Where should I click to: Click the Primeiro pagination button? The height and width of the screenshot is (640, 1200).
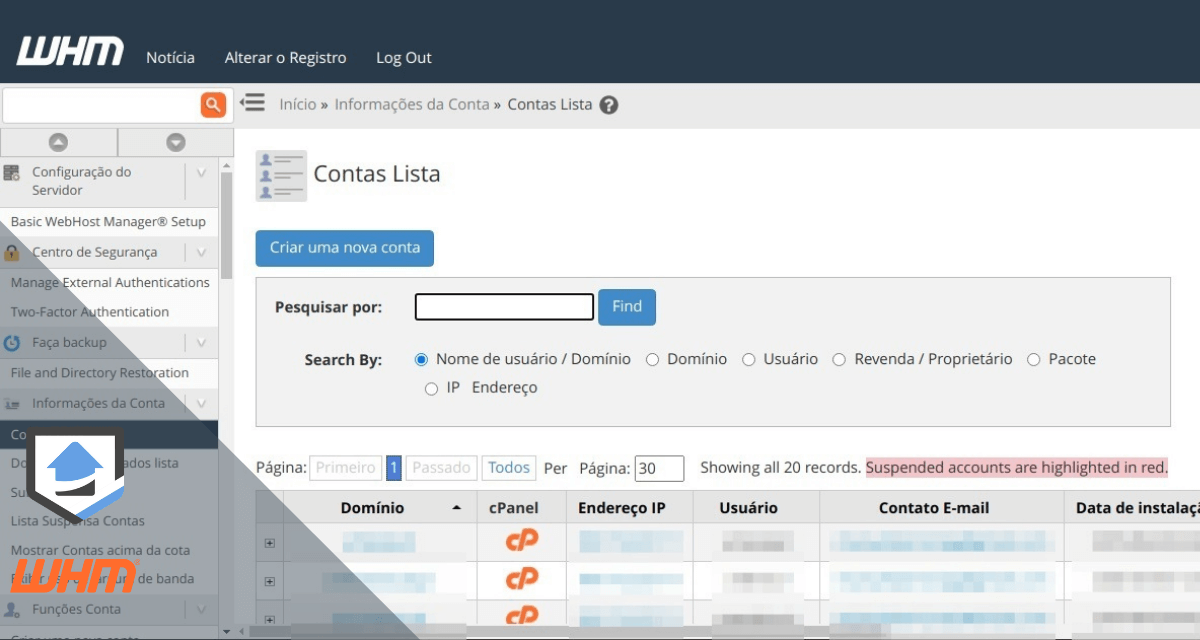point(346,468)
